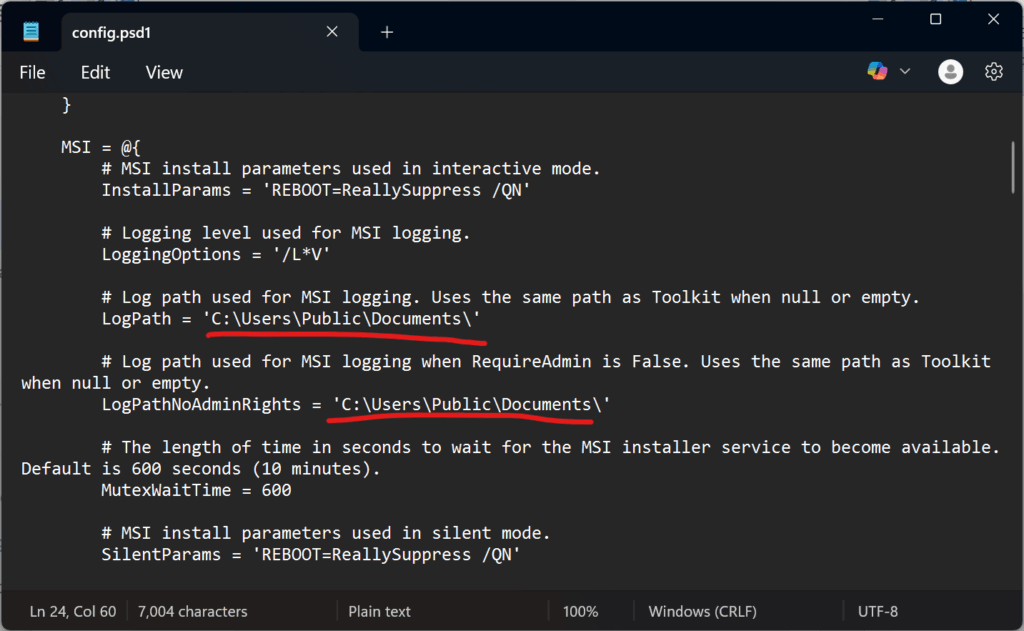Screen dimensions: 1024x631
Task: Click the Ln 24, Col 60 position indicator
Action: (72, 611)
